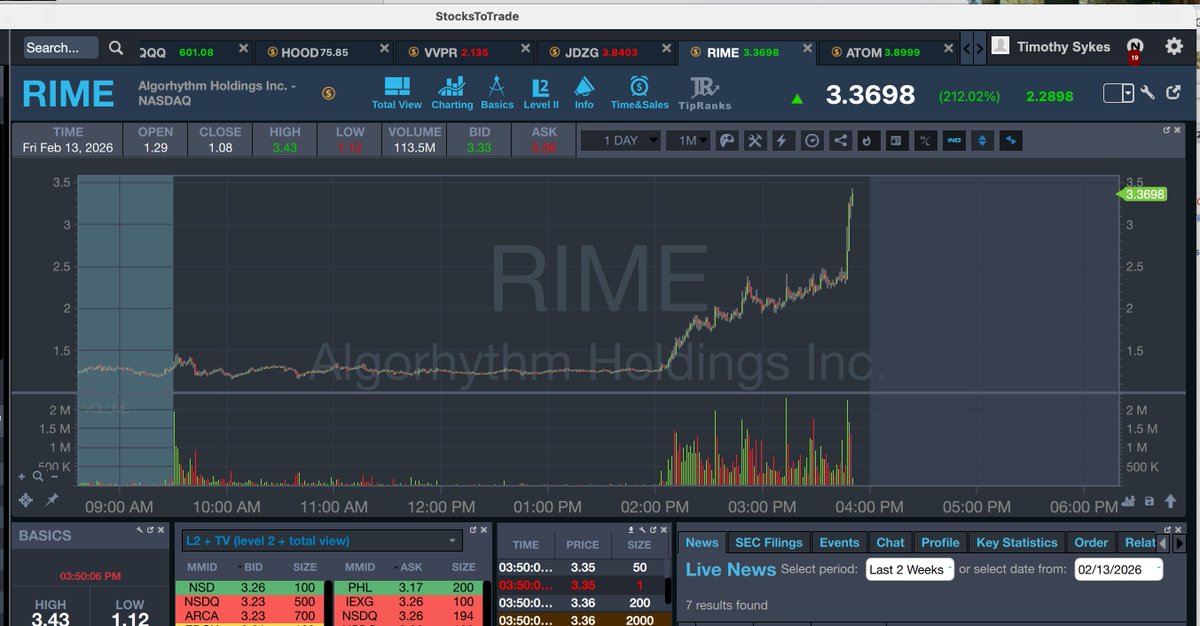
Task: Open the chart drawing tools icon
Action: 755,141
